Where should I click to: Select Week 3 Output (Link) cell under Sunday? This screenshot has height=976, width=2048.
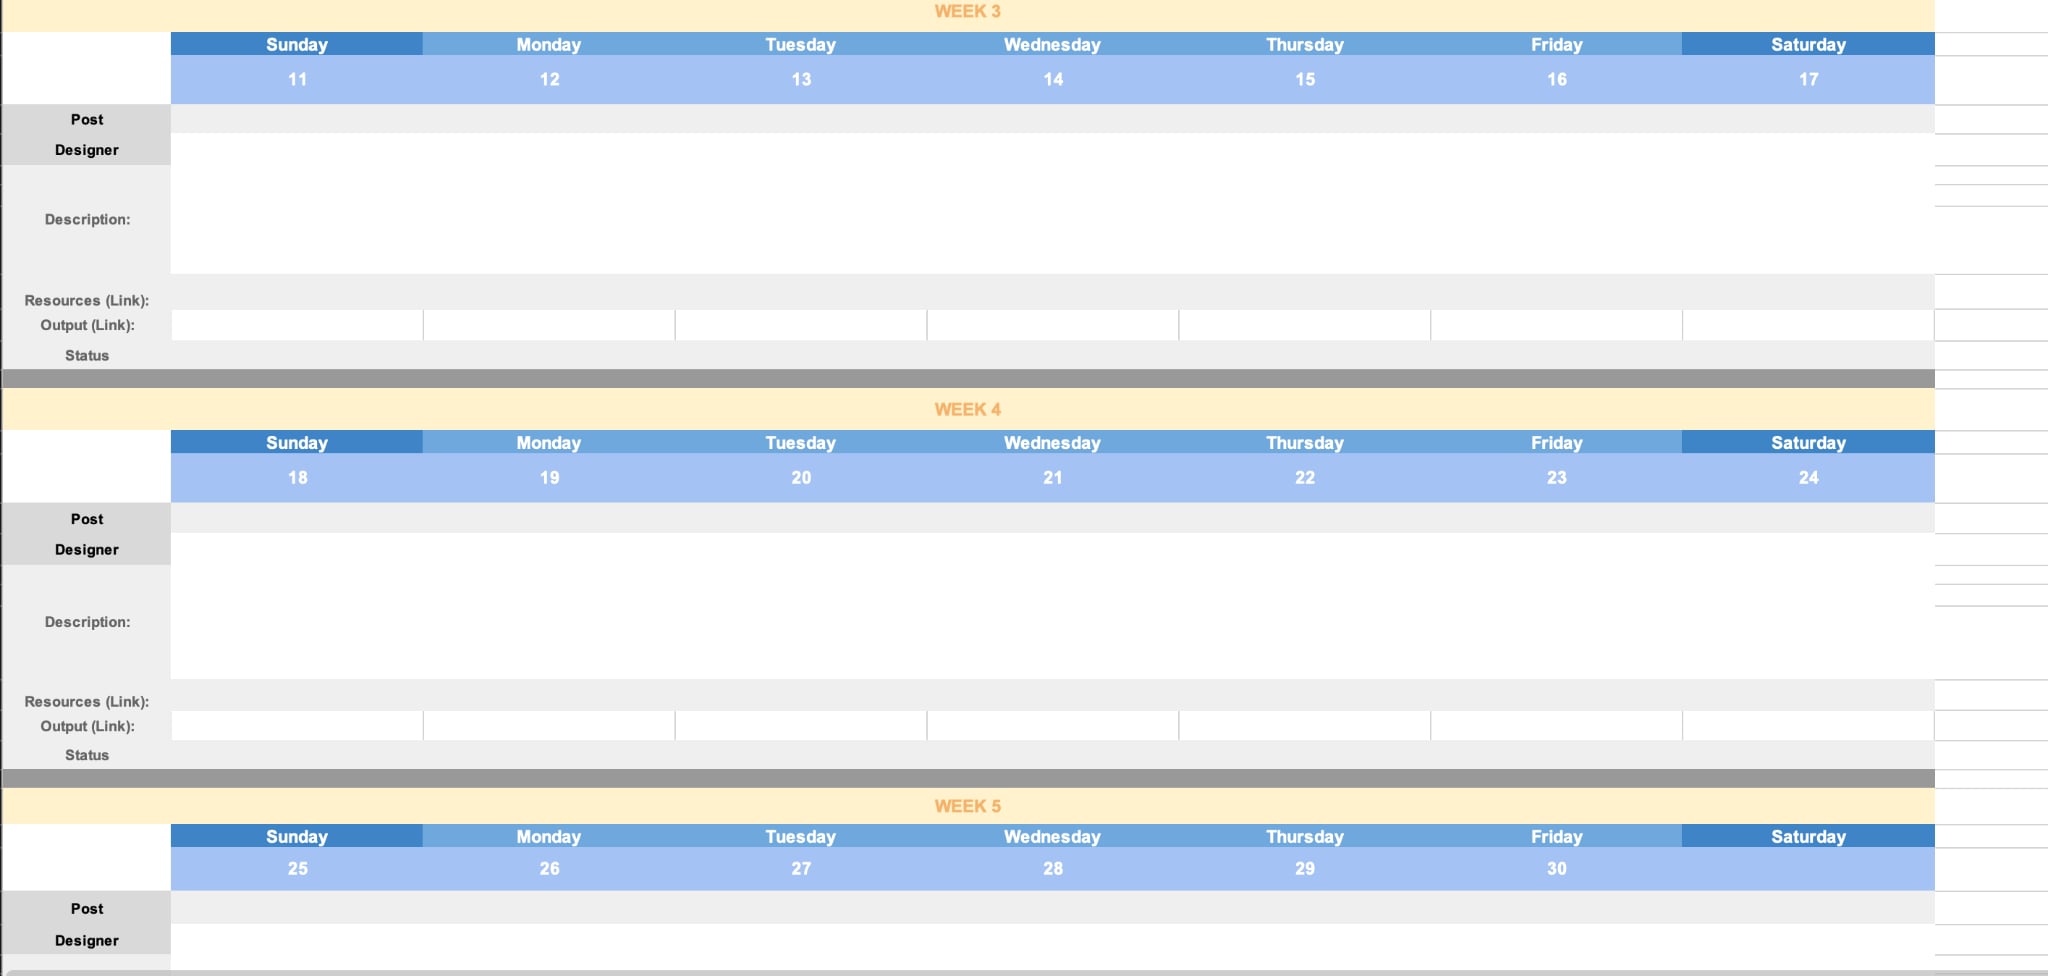pos(297,325)
